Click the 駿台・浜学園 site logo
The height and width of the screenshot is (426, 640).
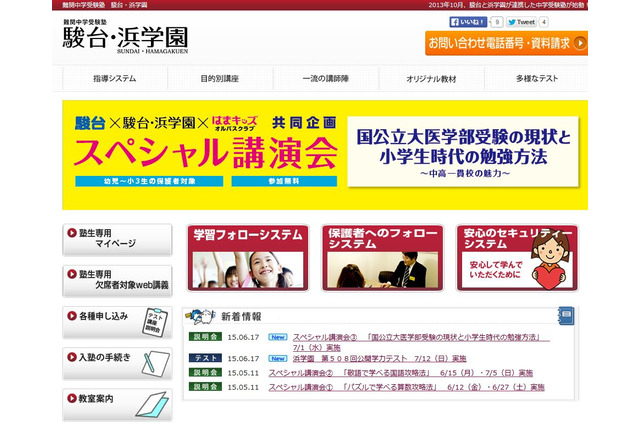coord(125,36)
